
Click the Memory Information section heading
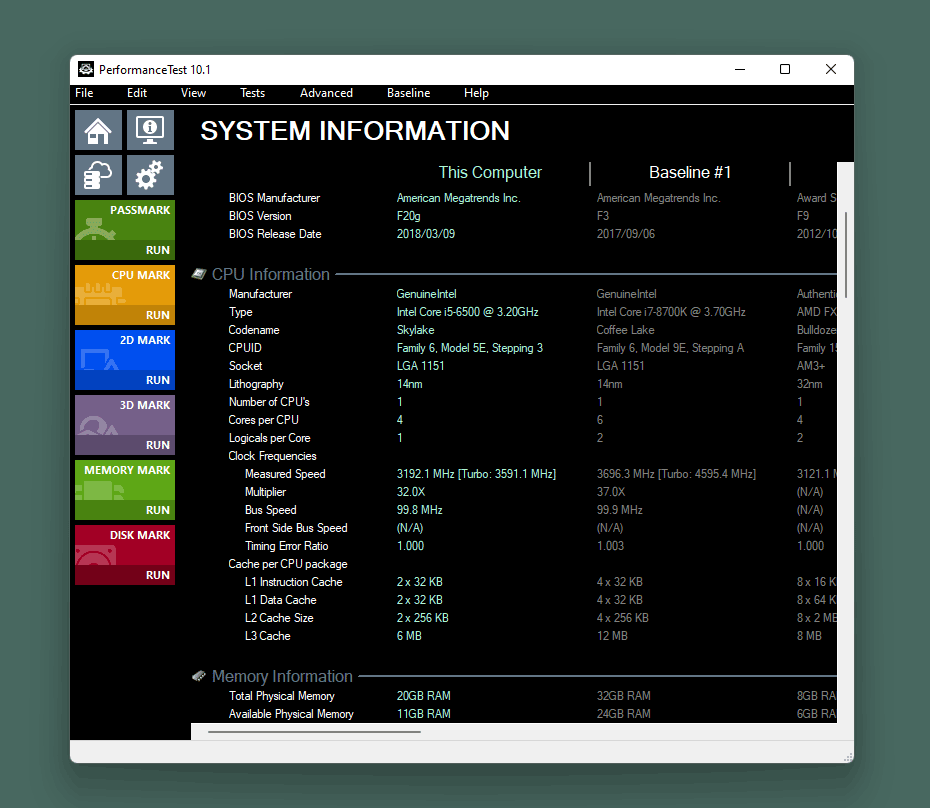(282, 676)
